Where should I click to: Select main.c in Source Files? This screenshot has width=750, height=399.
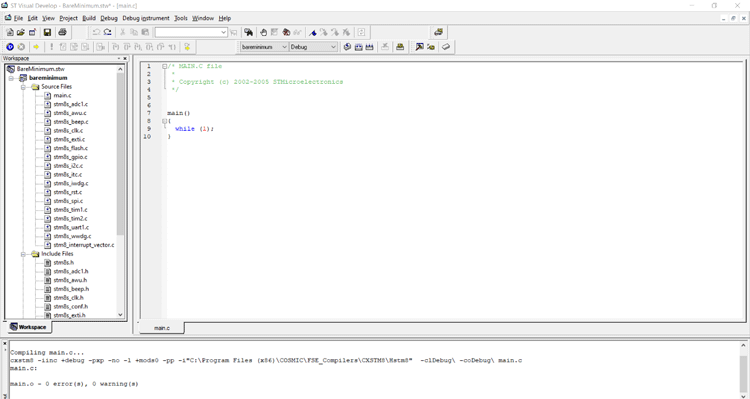62,95
